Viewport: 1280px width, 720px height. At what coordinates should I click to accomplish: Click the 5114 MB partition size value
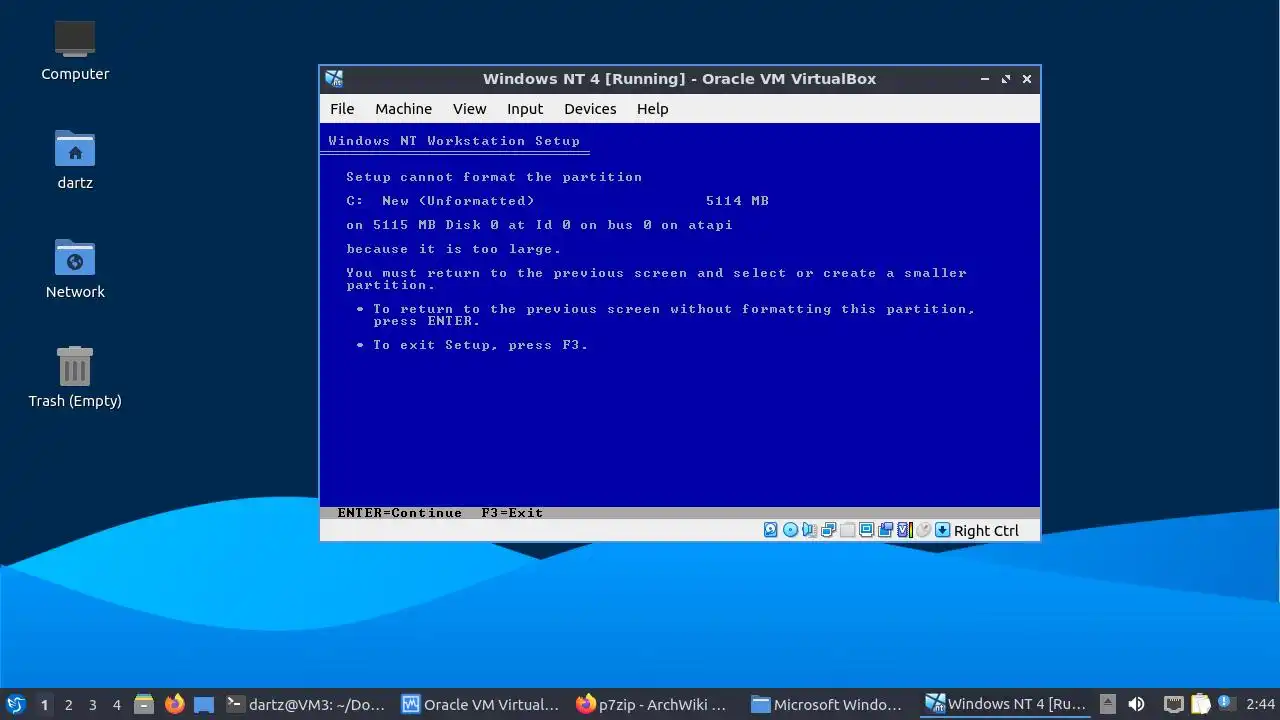pyautogui.click(x=737, y=201)
